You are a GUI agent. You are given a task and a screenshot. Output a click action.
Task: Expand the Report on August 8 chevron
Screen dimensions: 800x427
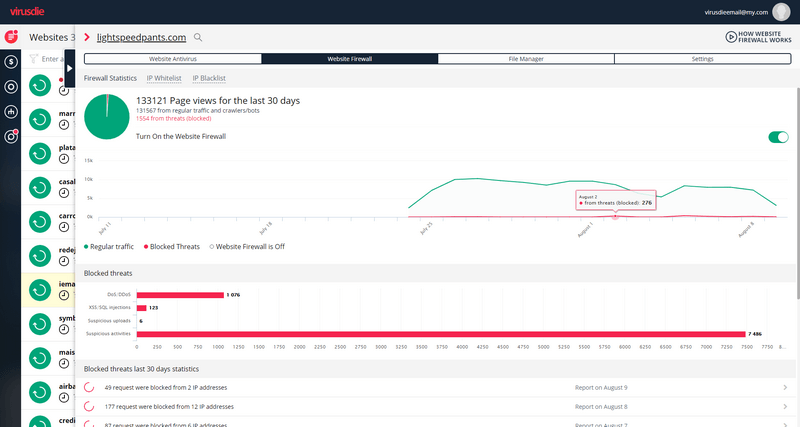(785, 406)
